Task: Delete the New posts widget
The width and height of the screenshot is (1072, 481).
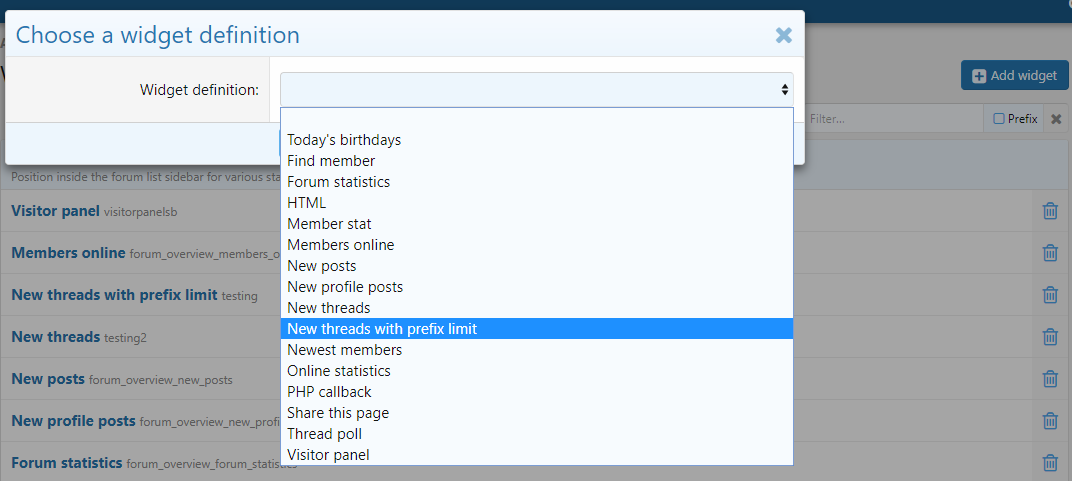Action: 1050,379
